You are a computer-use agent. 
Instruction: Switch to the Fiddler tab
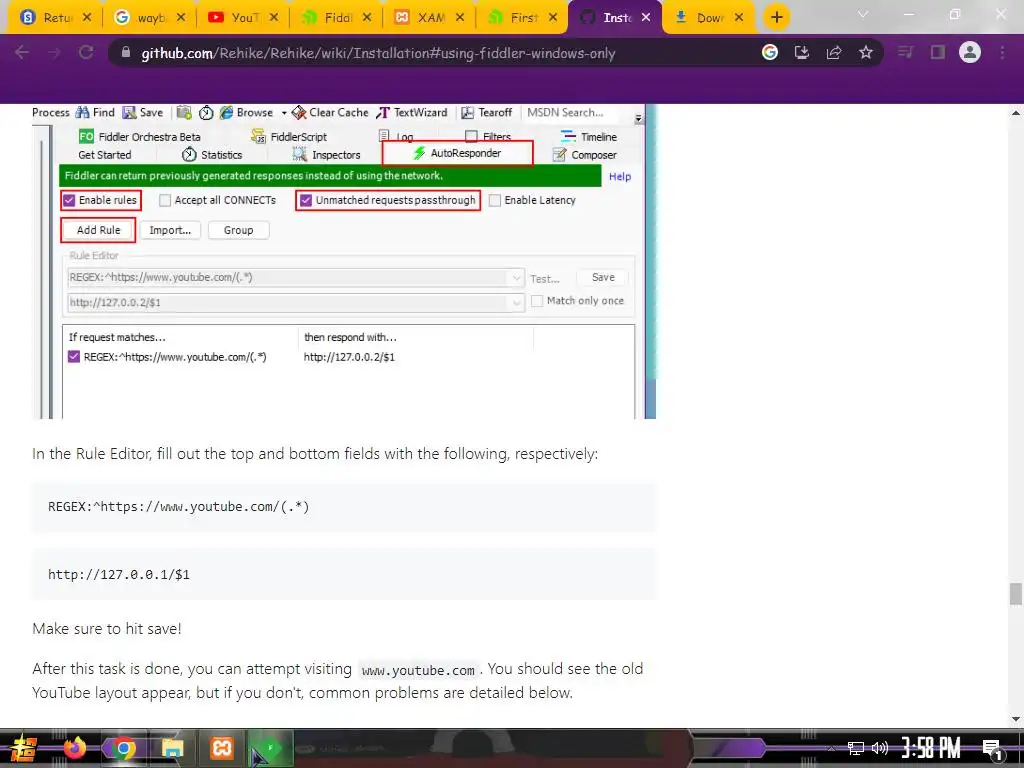coord(336,18)
